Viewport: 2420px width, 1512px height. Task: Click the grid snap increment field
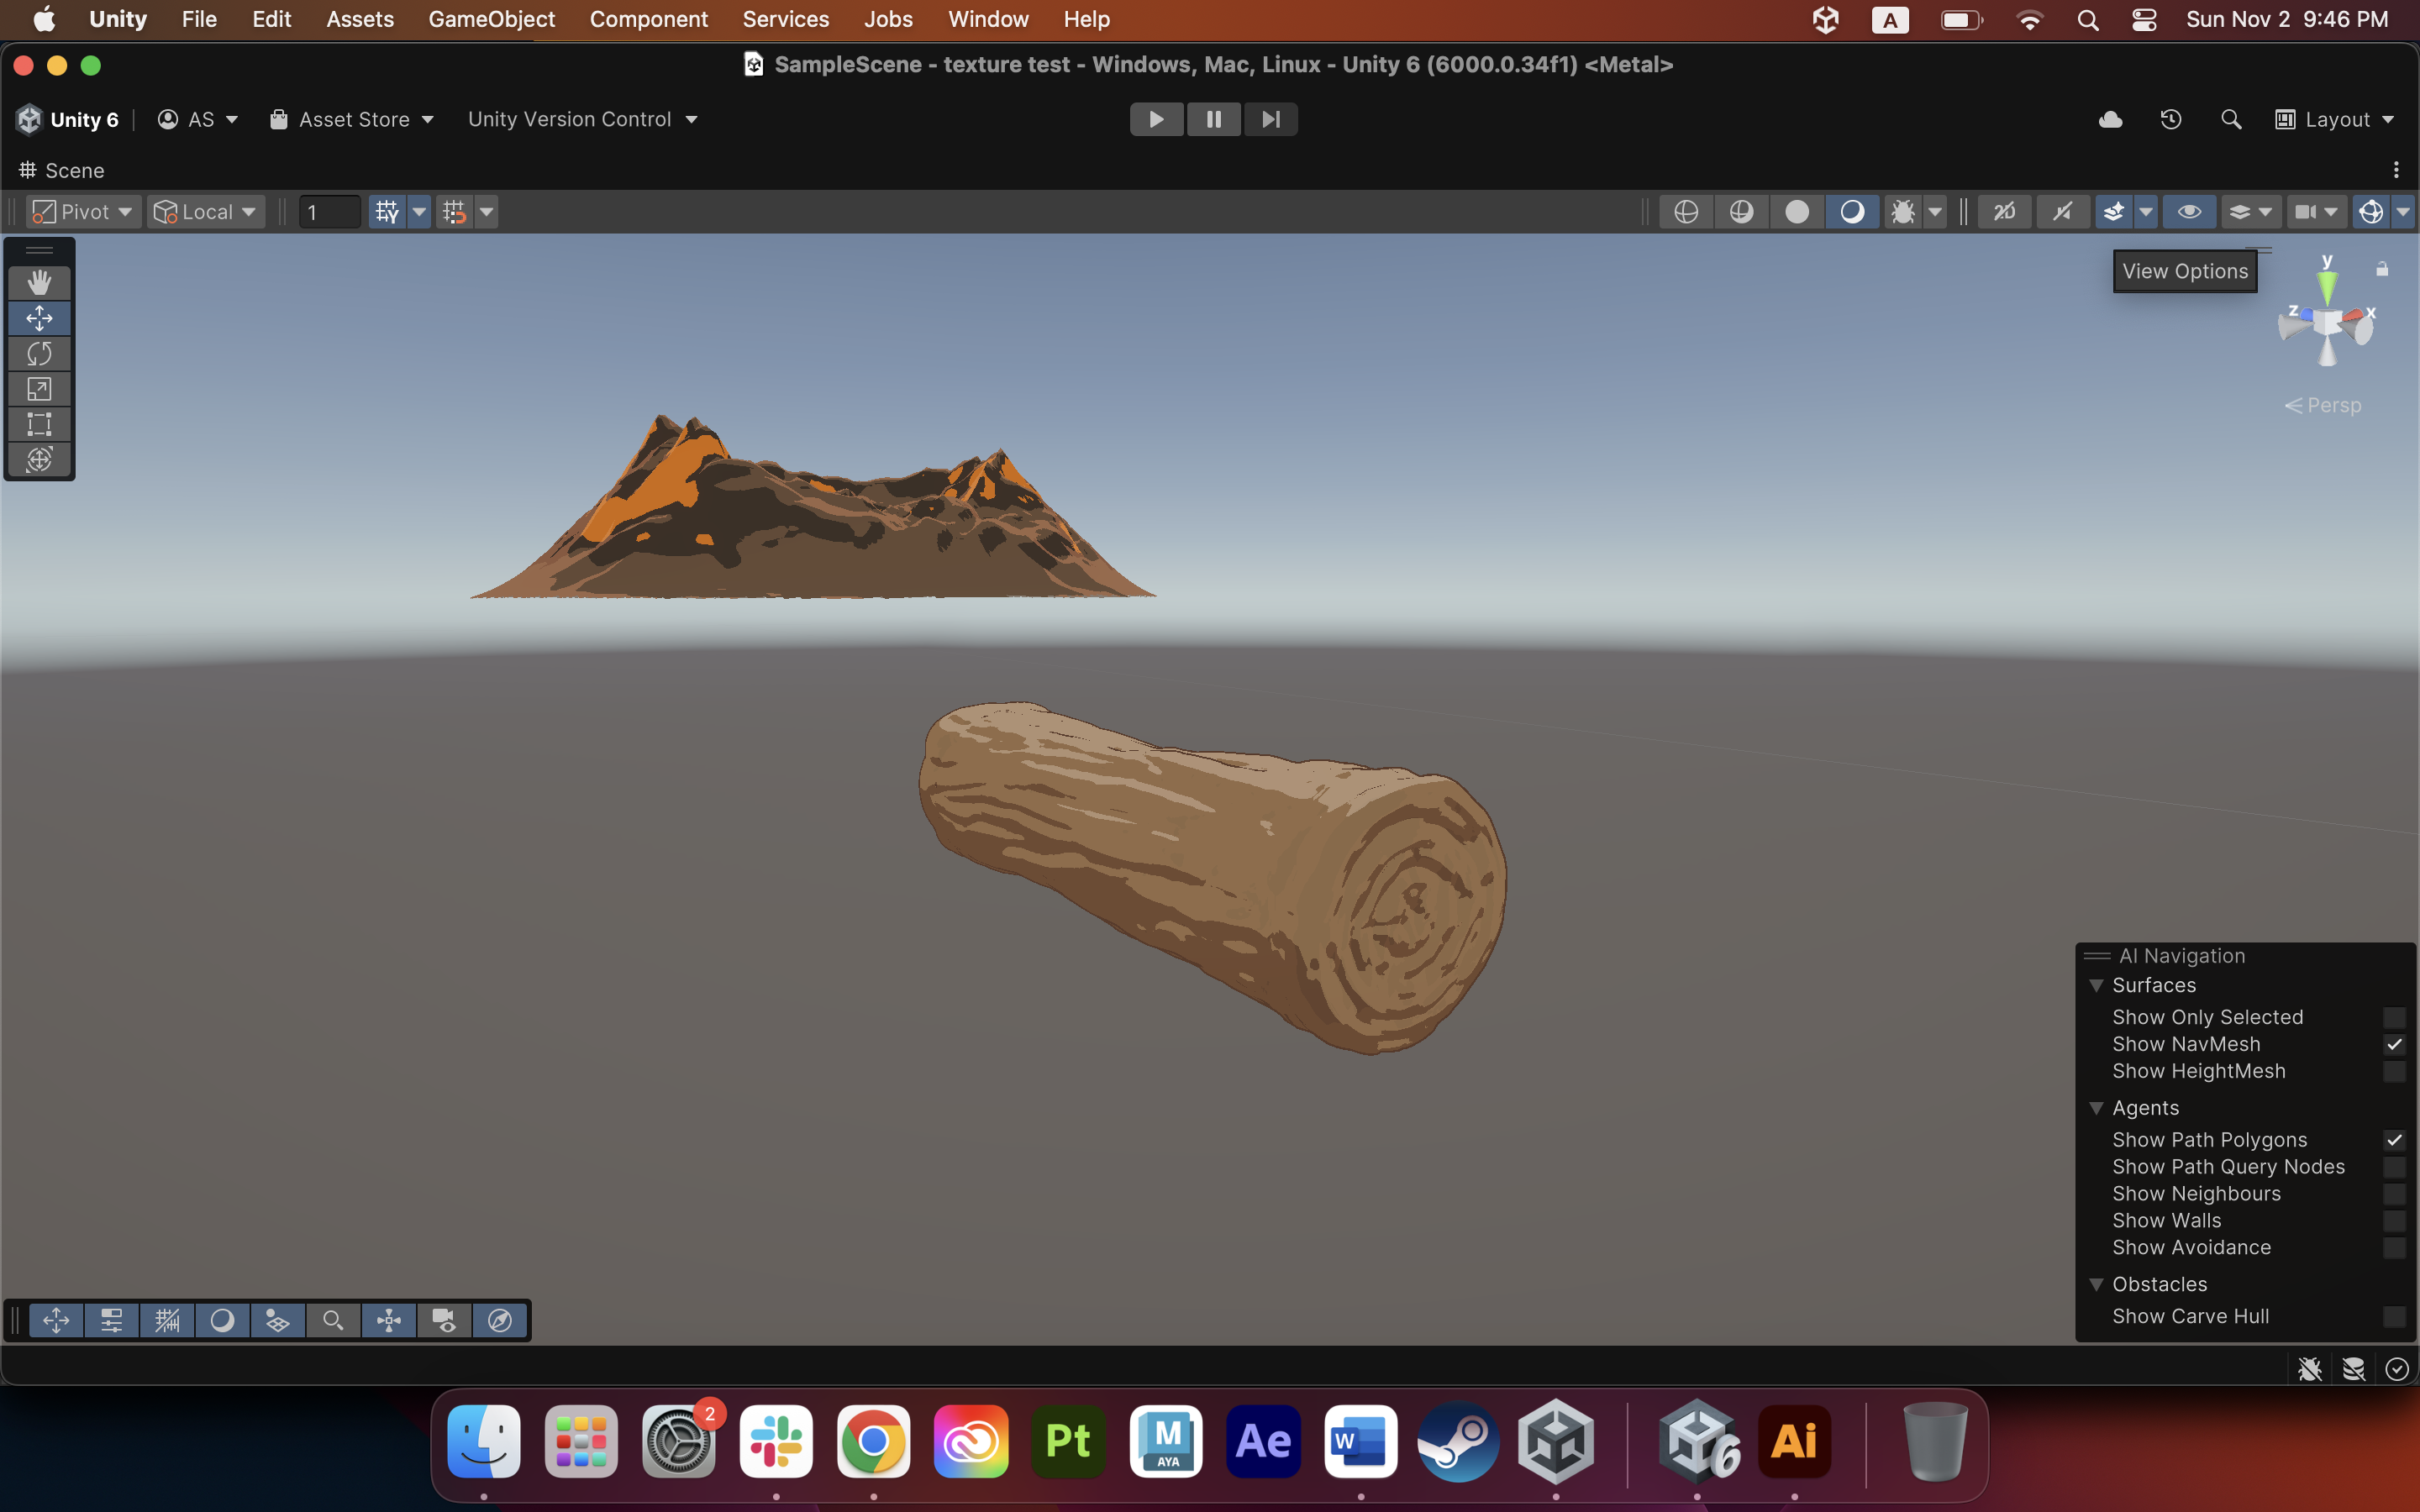(329, 212)
